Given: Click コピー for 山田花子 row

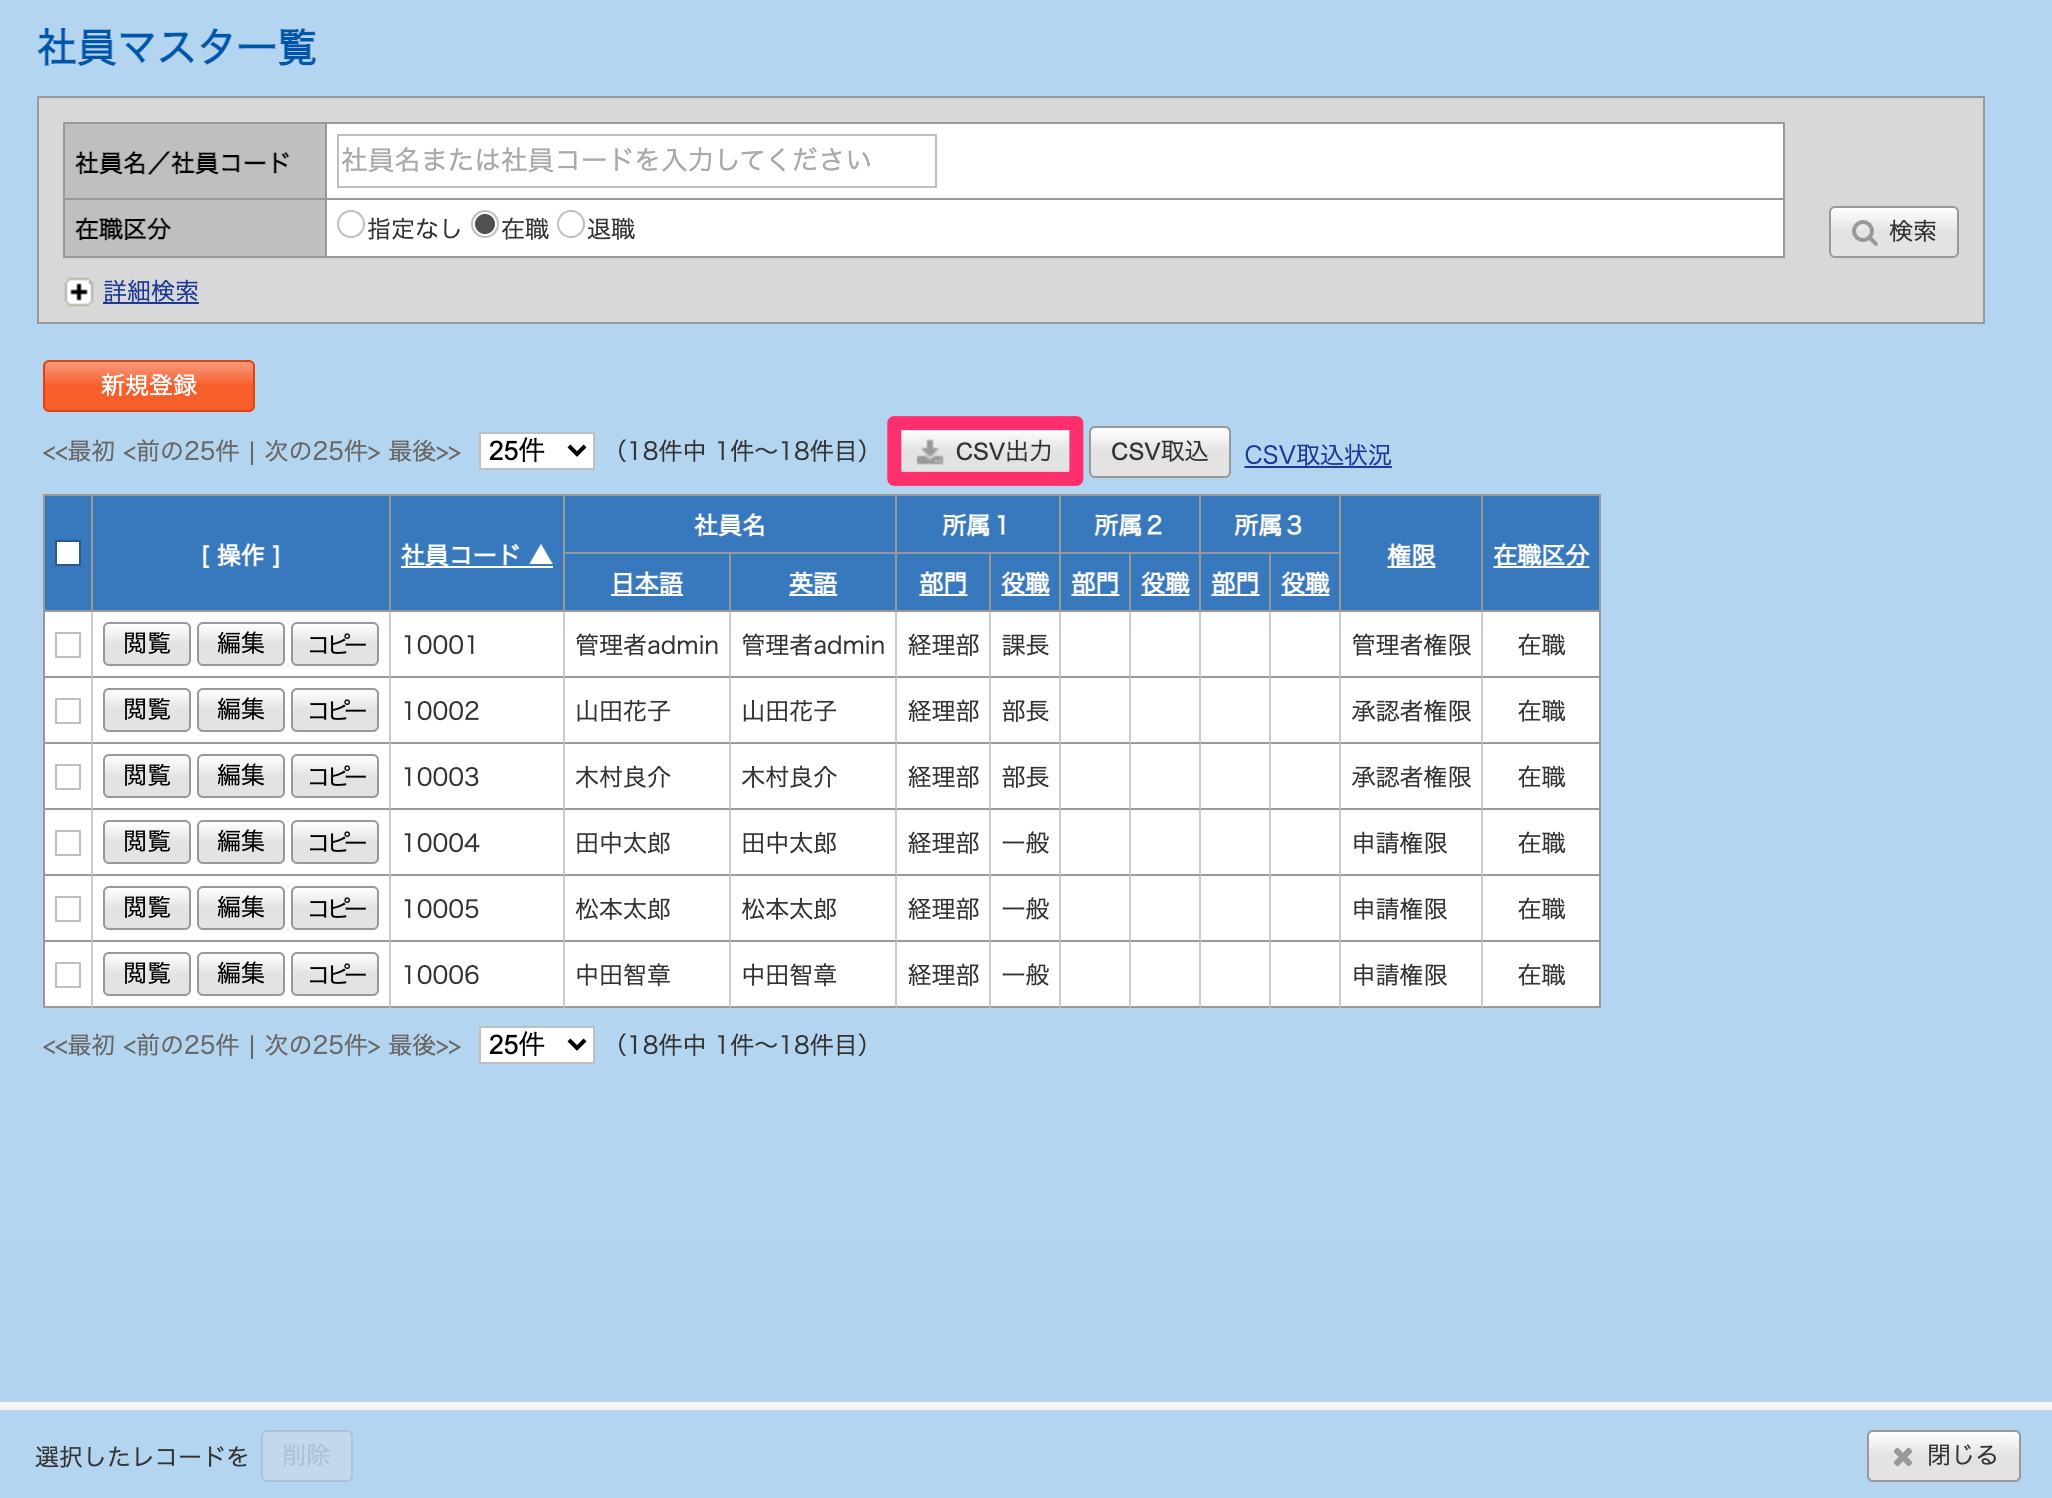Looking at the screenshot, I should 335,710.
